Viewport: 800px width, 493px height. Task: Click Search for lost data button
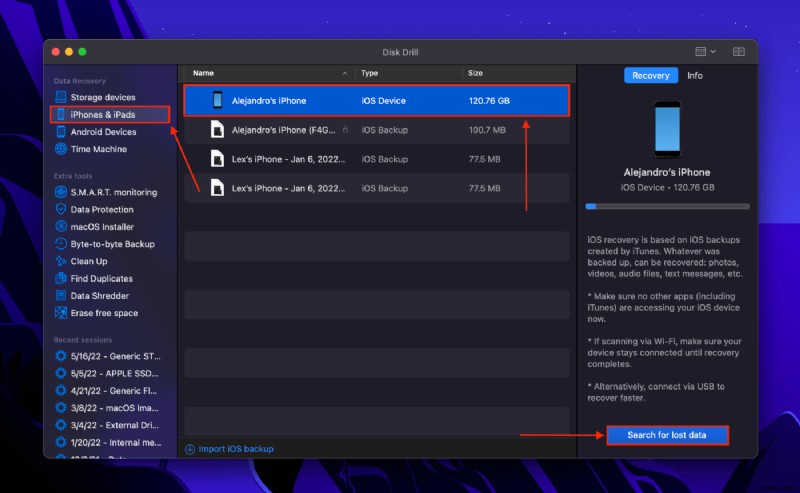667,435
